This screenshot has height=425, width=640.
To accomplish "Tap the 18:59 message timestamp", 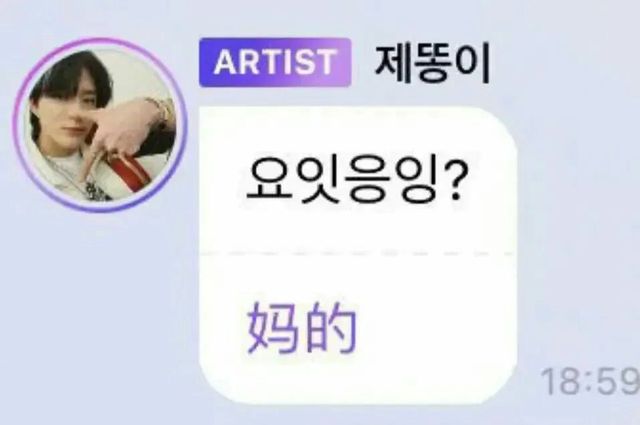I will coord(590,382).
